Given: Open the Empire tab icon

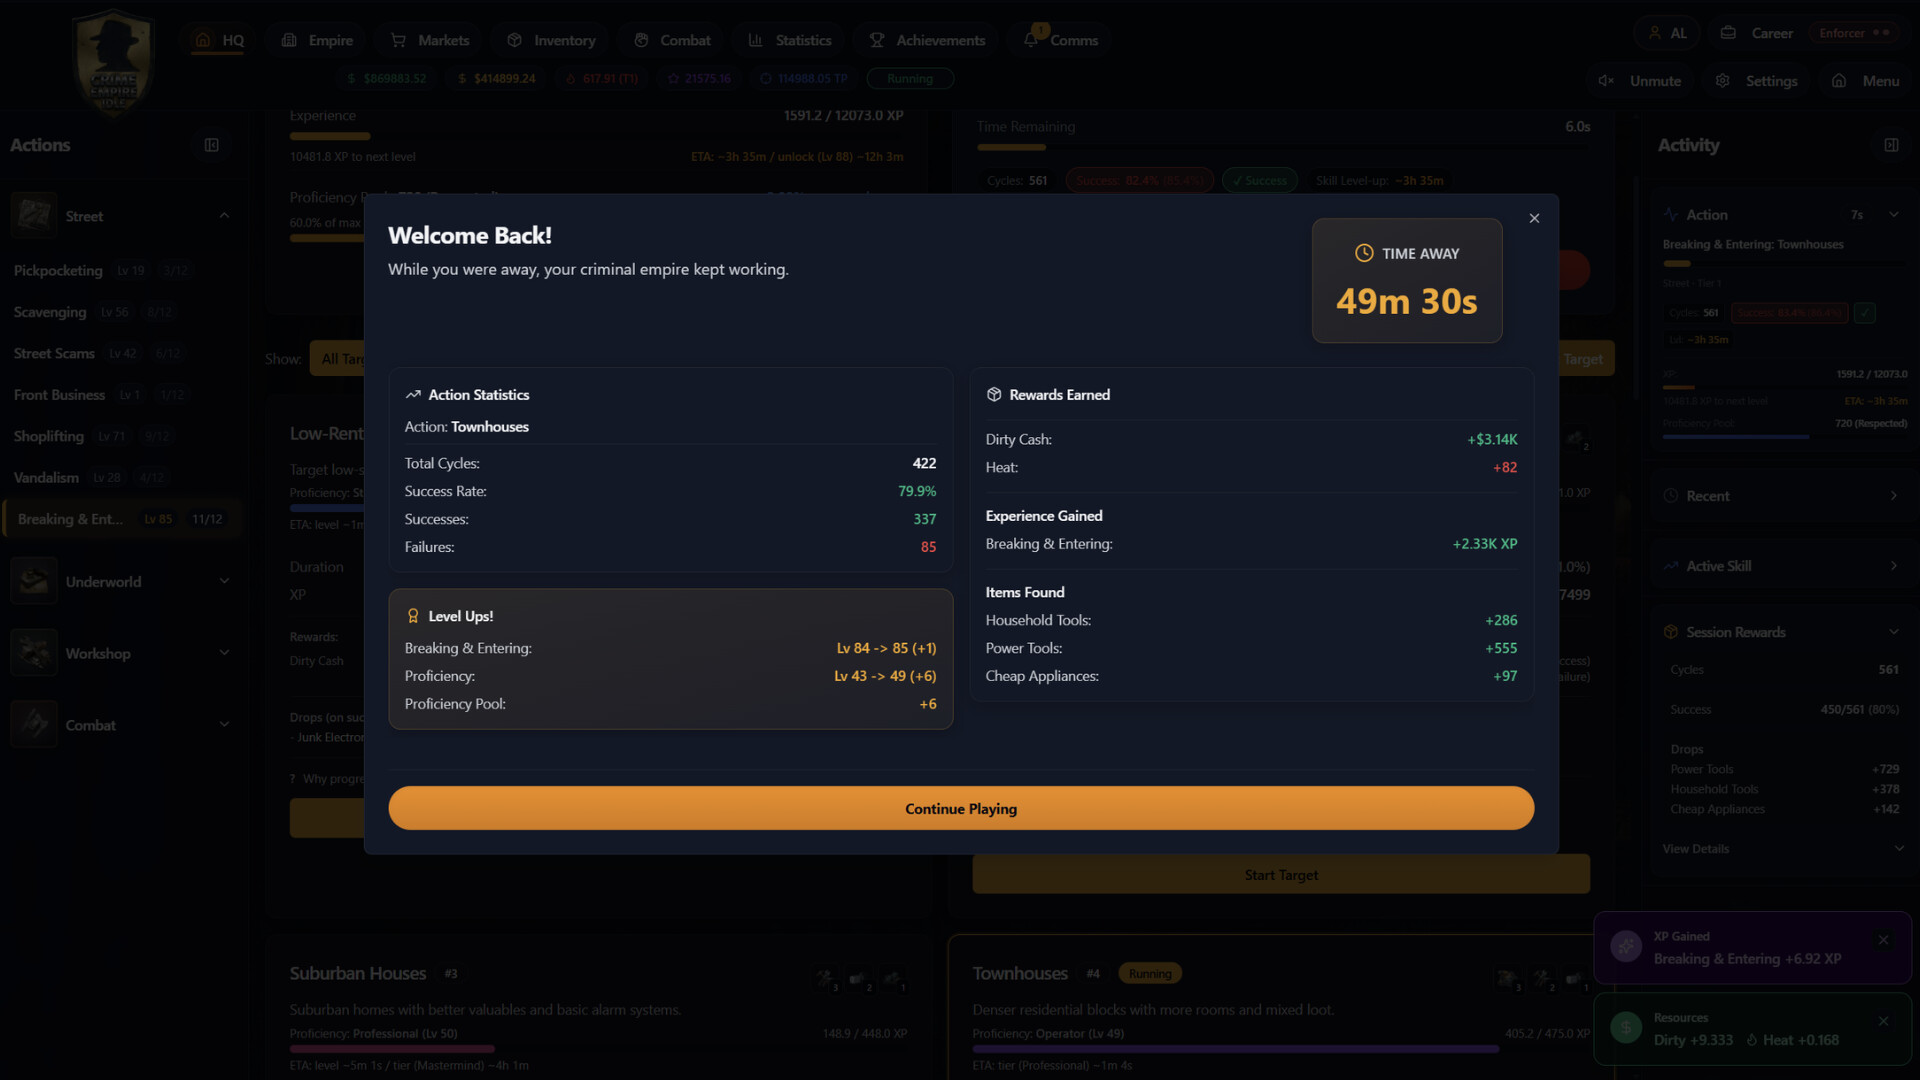Looking at the screenshot, I should pyautogui.click(x=289, y=39).
